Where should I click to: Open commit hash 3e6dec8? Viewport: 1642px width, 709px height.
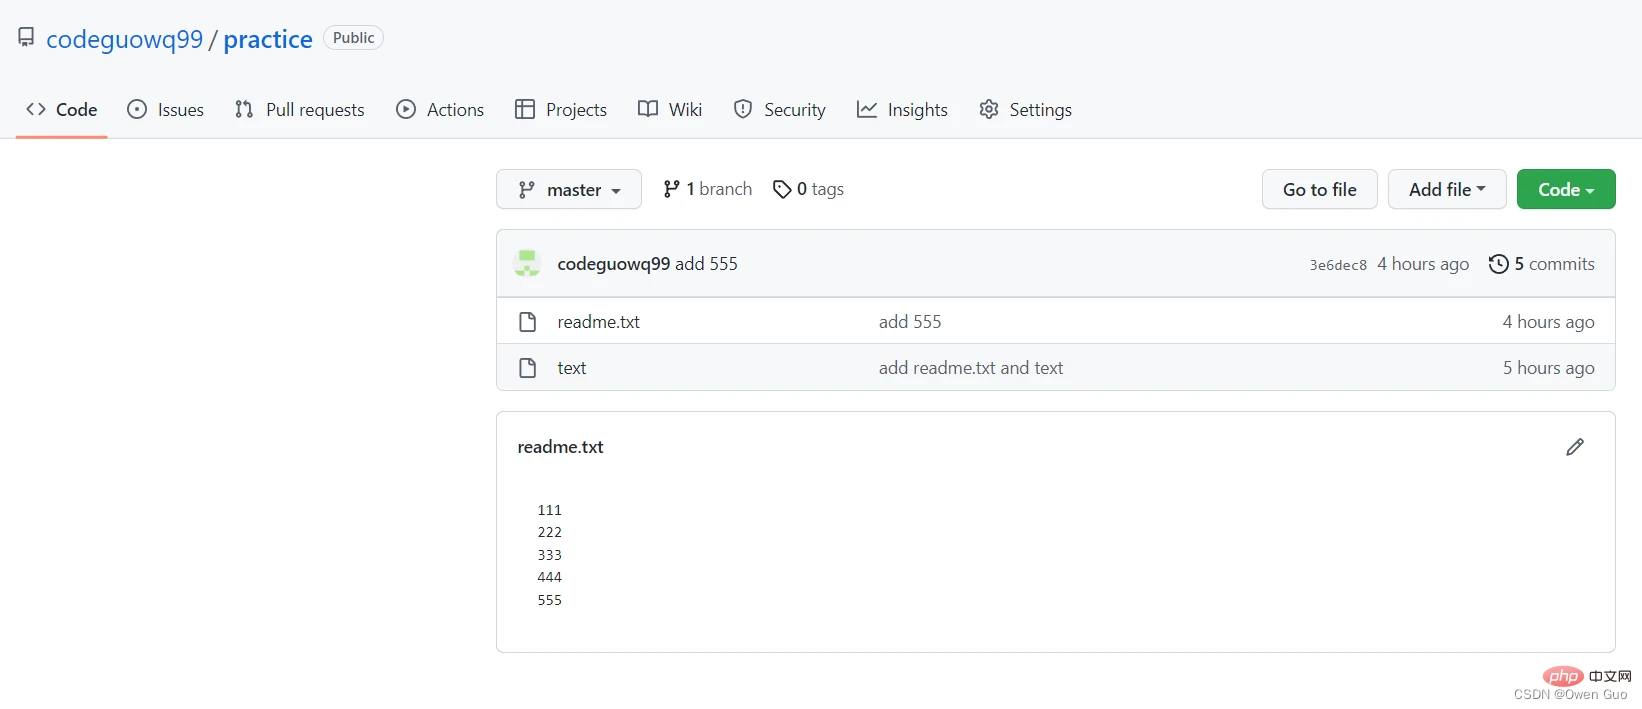pos(1337,265)
